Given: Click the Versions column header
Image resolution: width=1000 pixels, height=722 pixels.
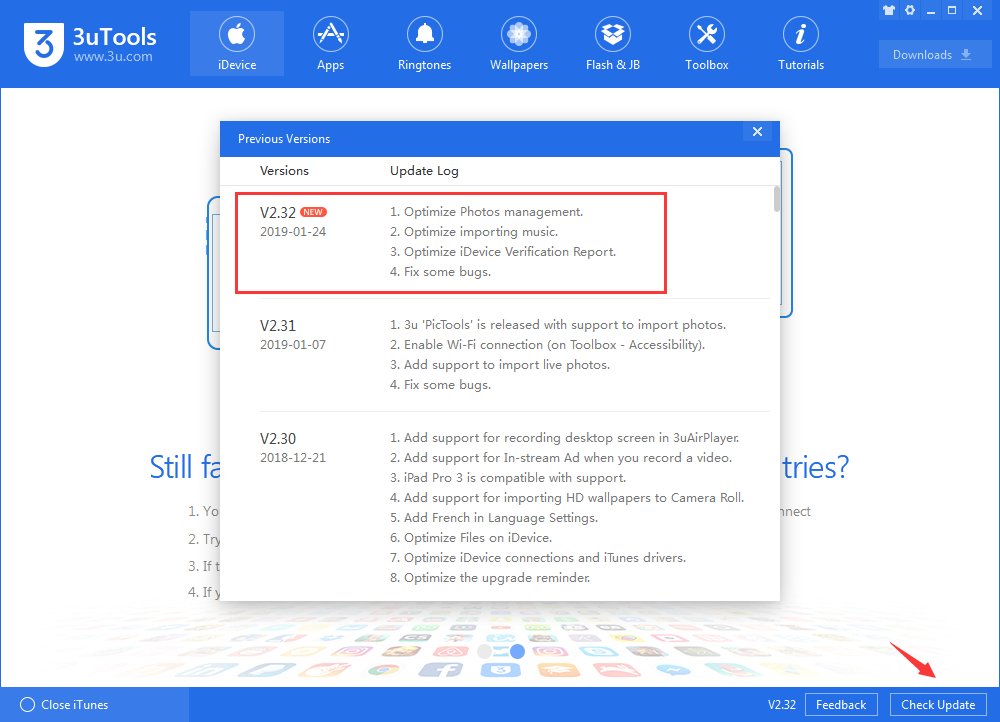Looking at the screenshot, I should (284, 171).
